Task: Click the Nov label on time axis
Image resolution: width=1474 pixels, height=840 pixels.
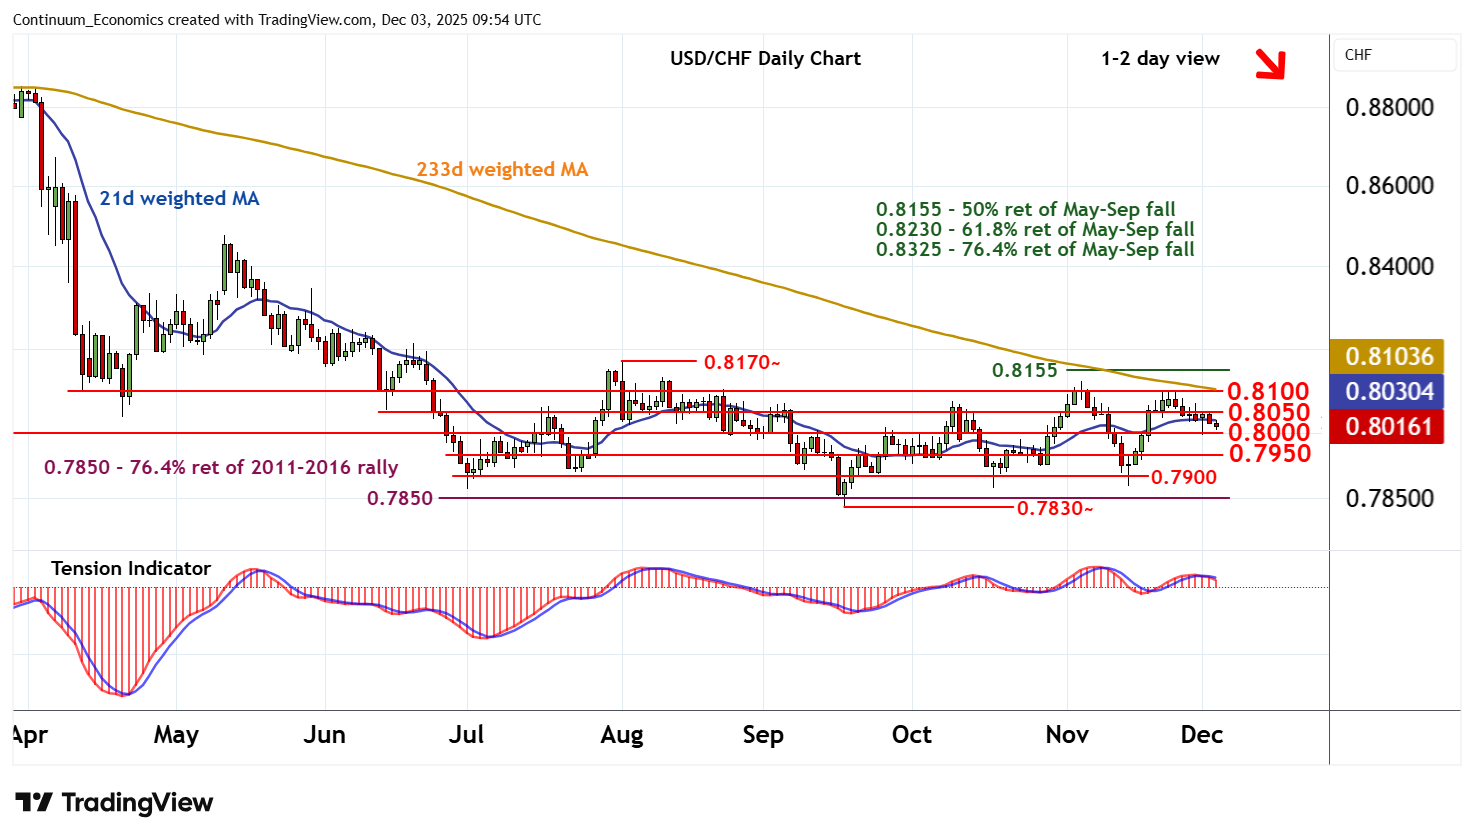Action: click(1067, 735)
